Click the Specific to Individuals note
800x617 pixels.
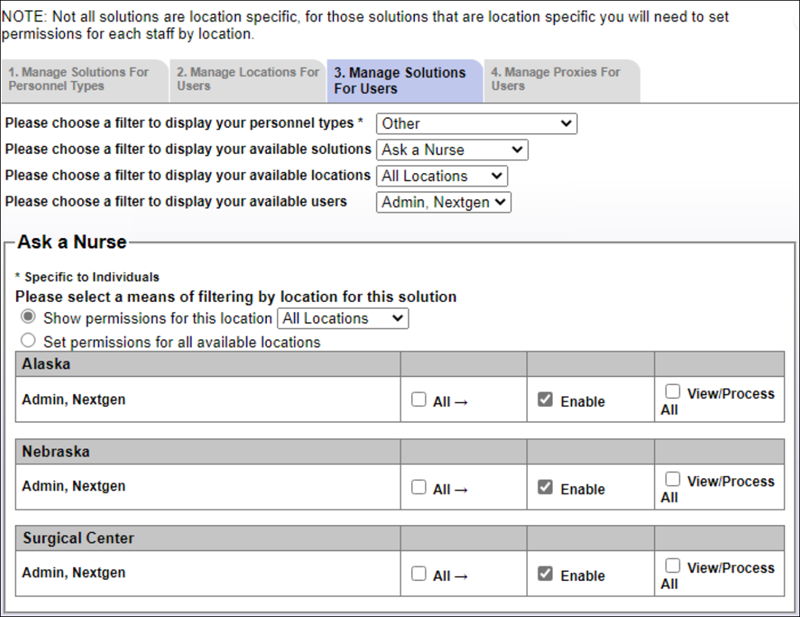pyautogui.click(x=87, y=277)
